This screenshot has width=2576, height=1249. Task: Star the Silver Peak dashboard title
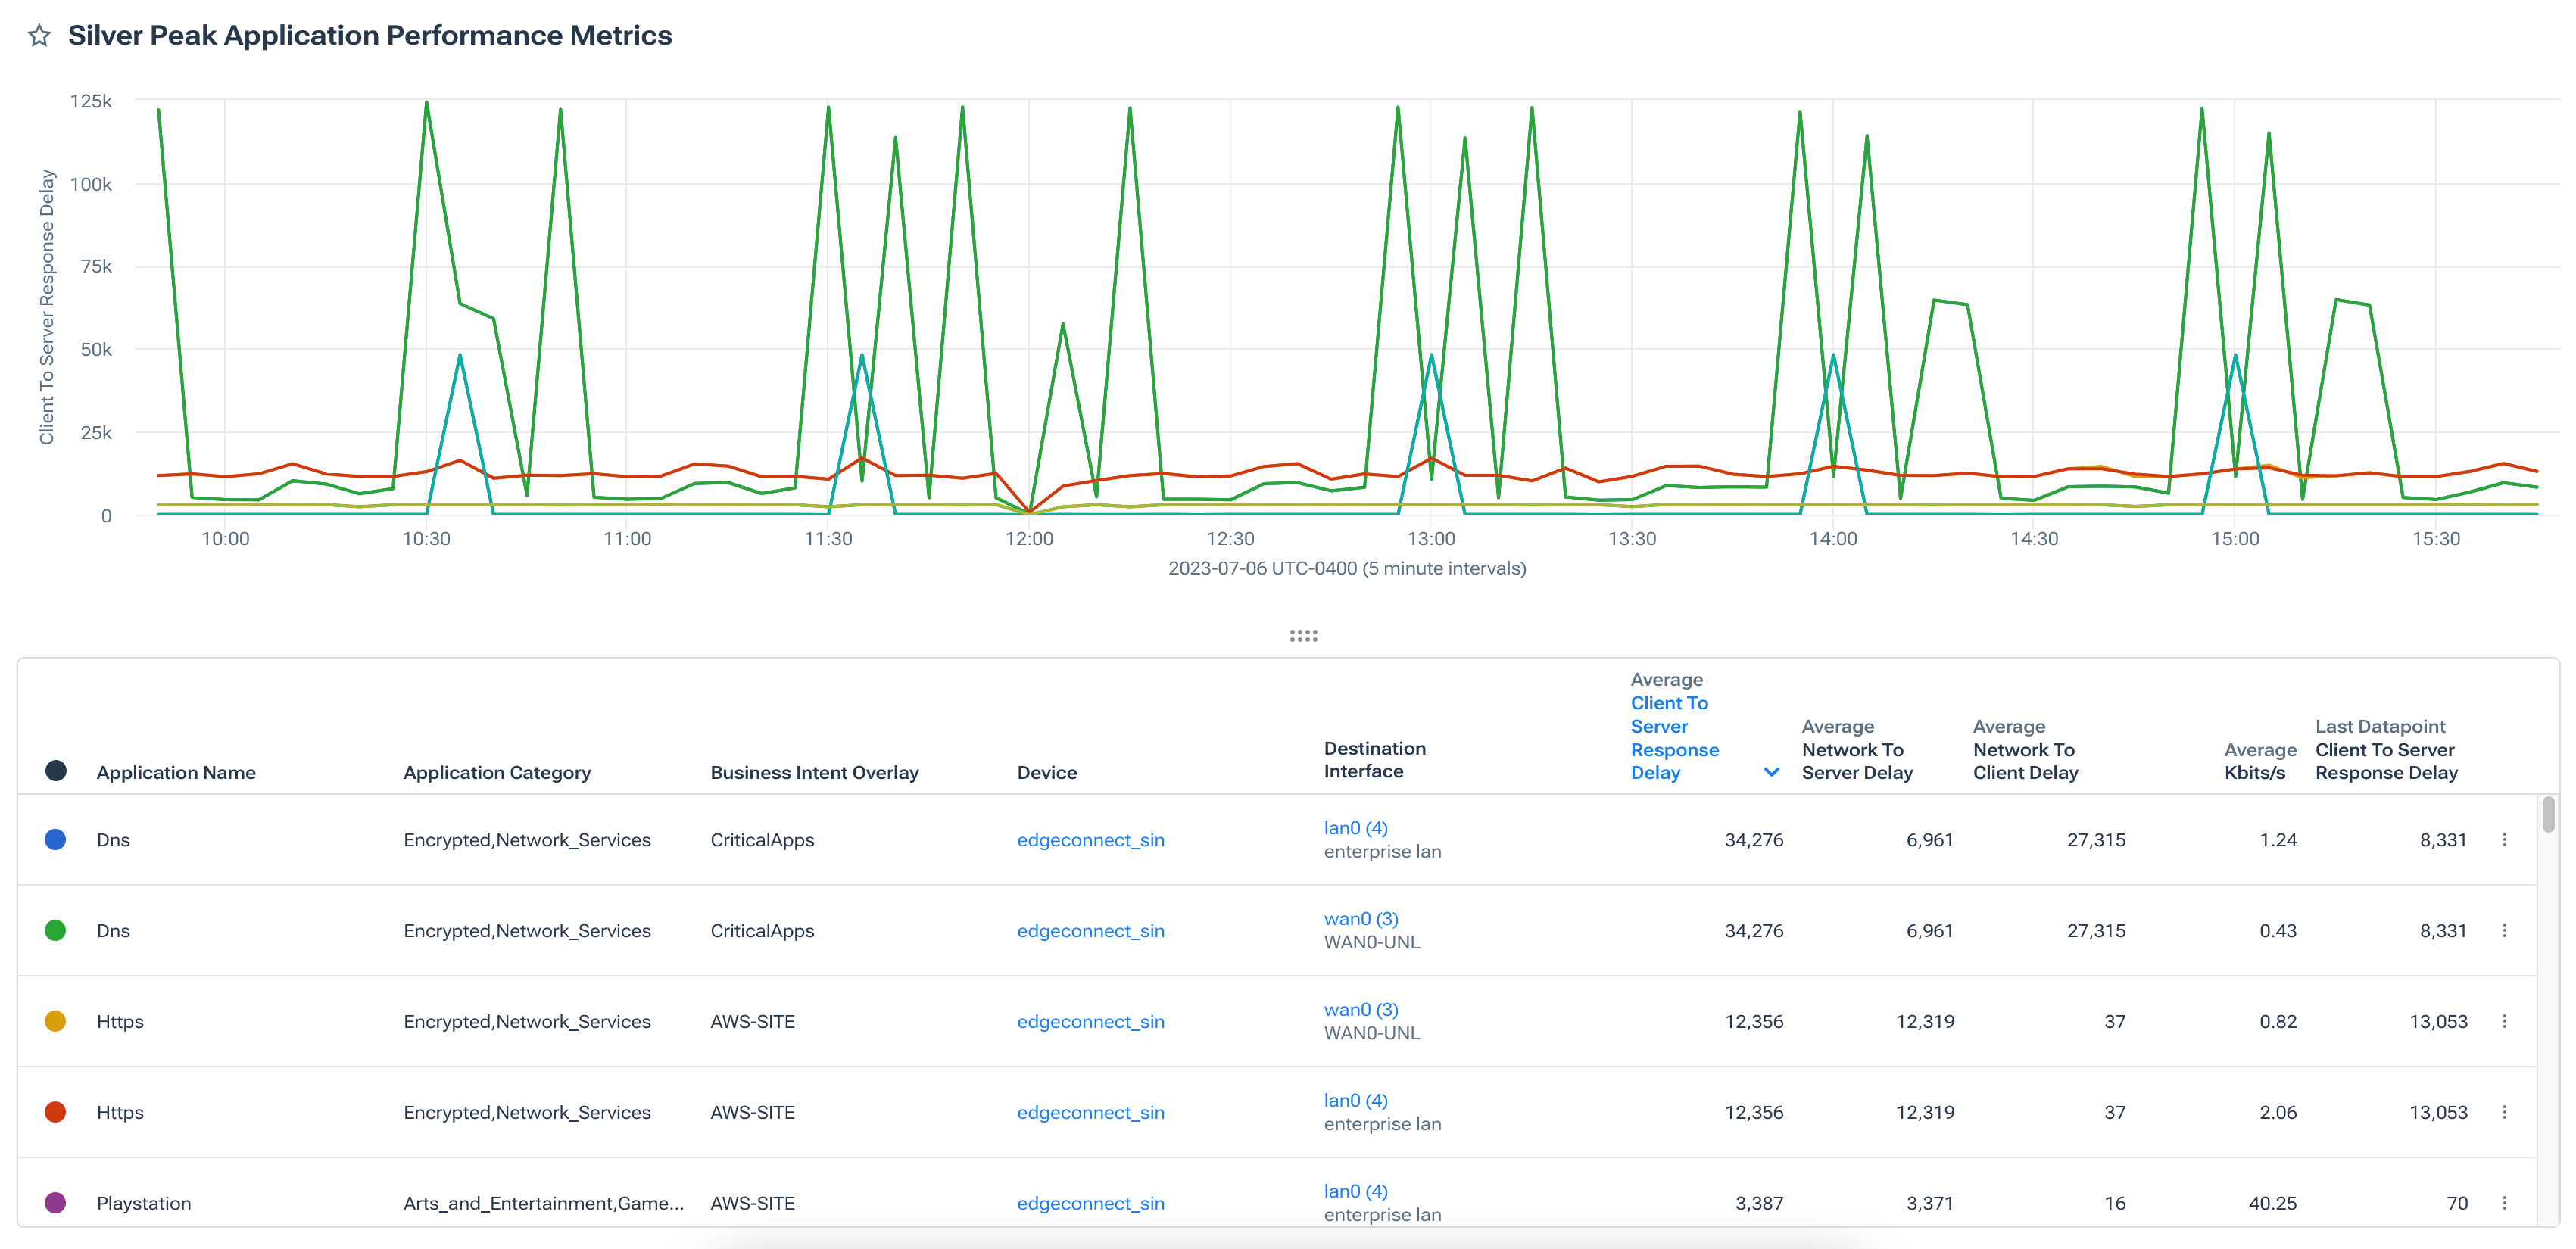39,36
